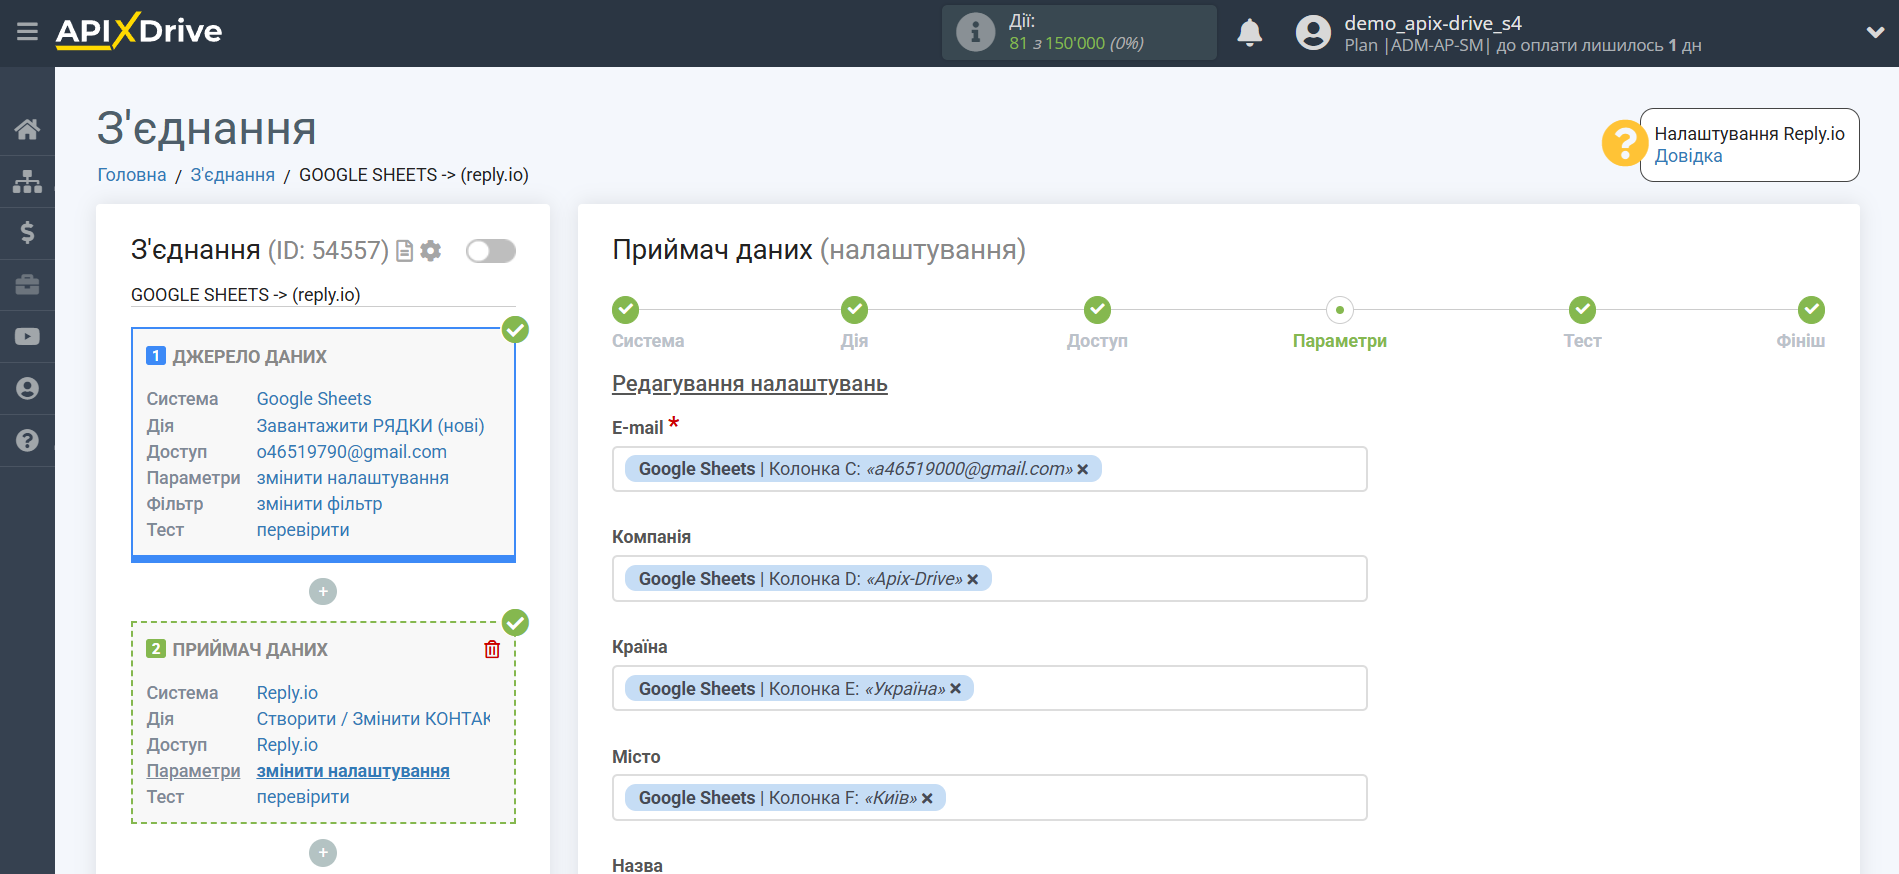Go to Параметри step
The height and width of the screenshot is (874, 1899).
pos(1340,310)
